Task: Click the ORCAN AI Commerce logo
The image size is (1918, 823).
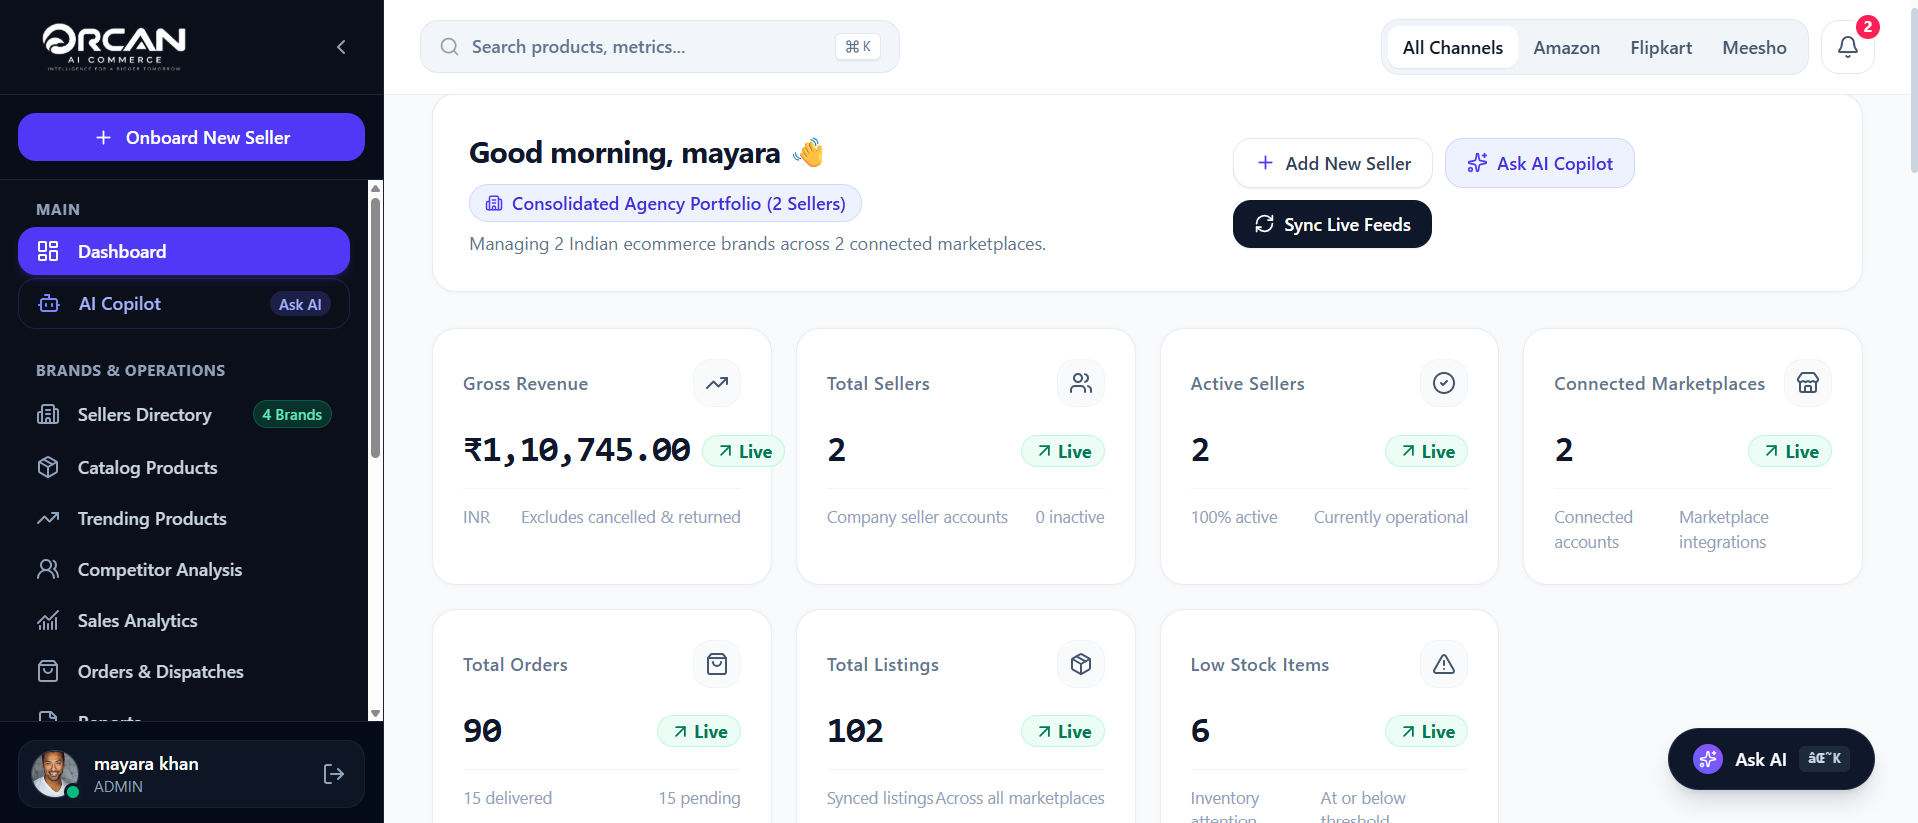Action: (x=114, y=47)
